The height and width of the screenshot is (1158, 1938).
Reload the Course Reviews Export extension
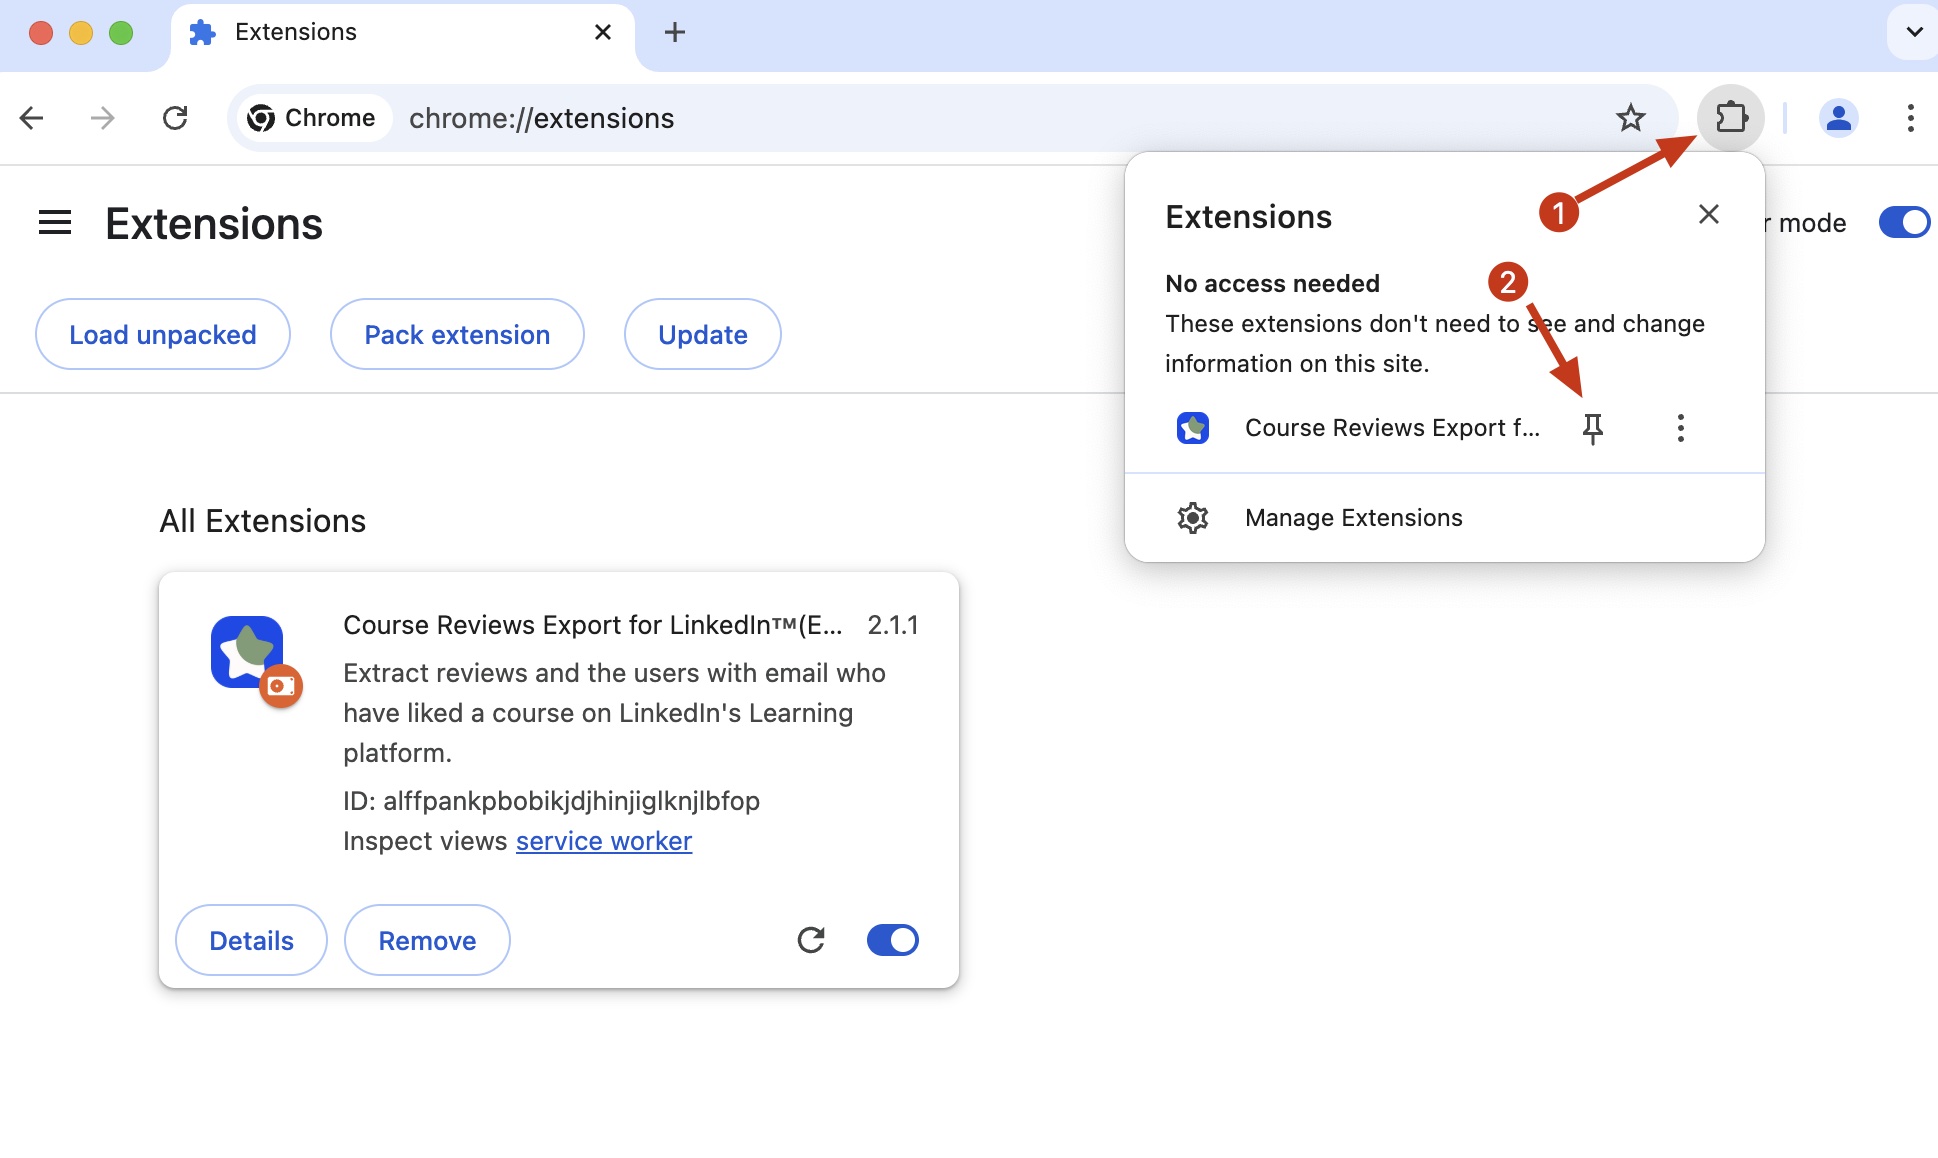(811, 939)
